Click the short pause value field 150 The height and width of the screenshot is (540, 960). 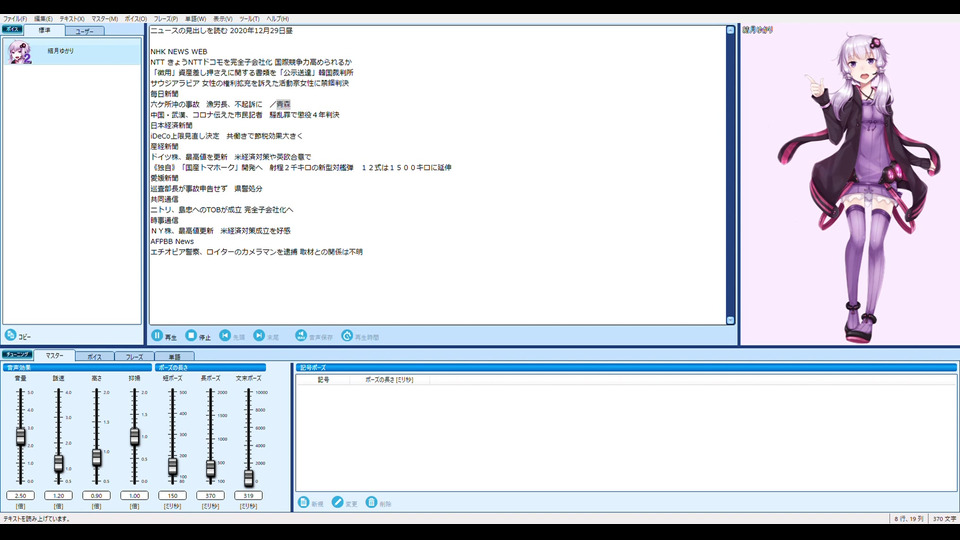[x=173, y=495]
